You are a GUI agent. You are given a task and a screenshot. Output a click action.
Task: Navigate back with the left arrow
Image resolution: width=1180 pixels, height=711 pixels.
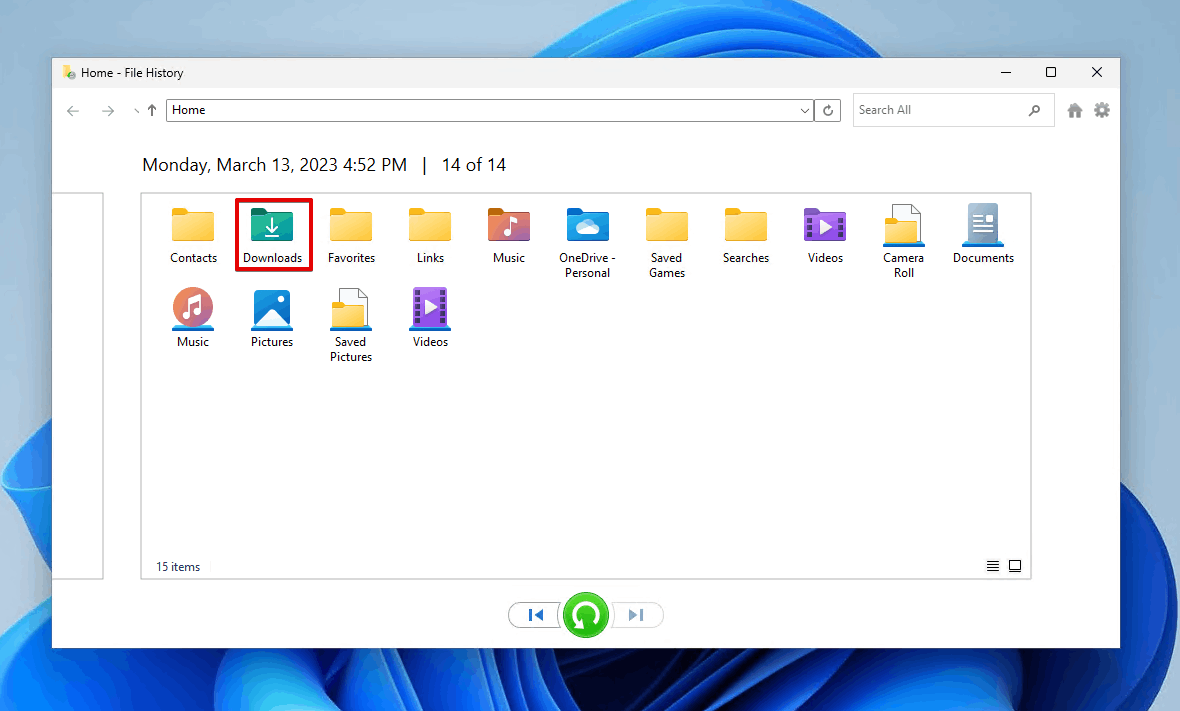point(73,111)
